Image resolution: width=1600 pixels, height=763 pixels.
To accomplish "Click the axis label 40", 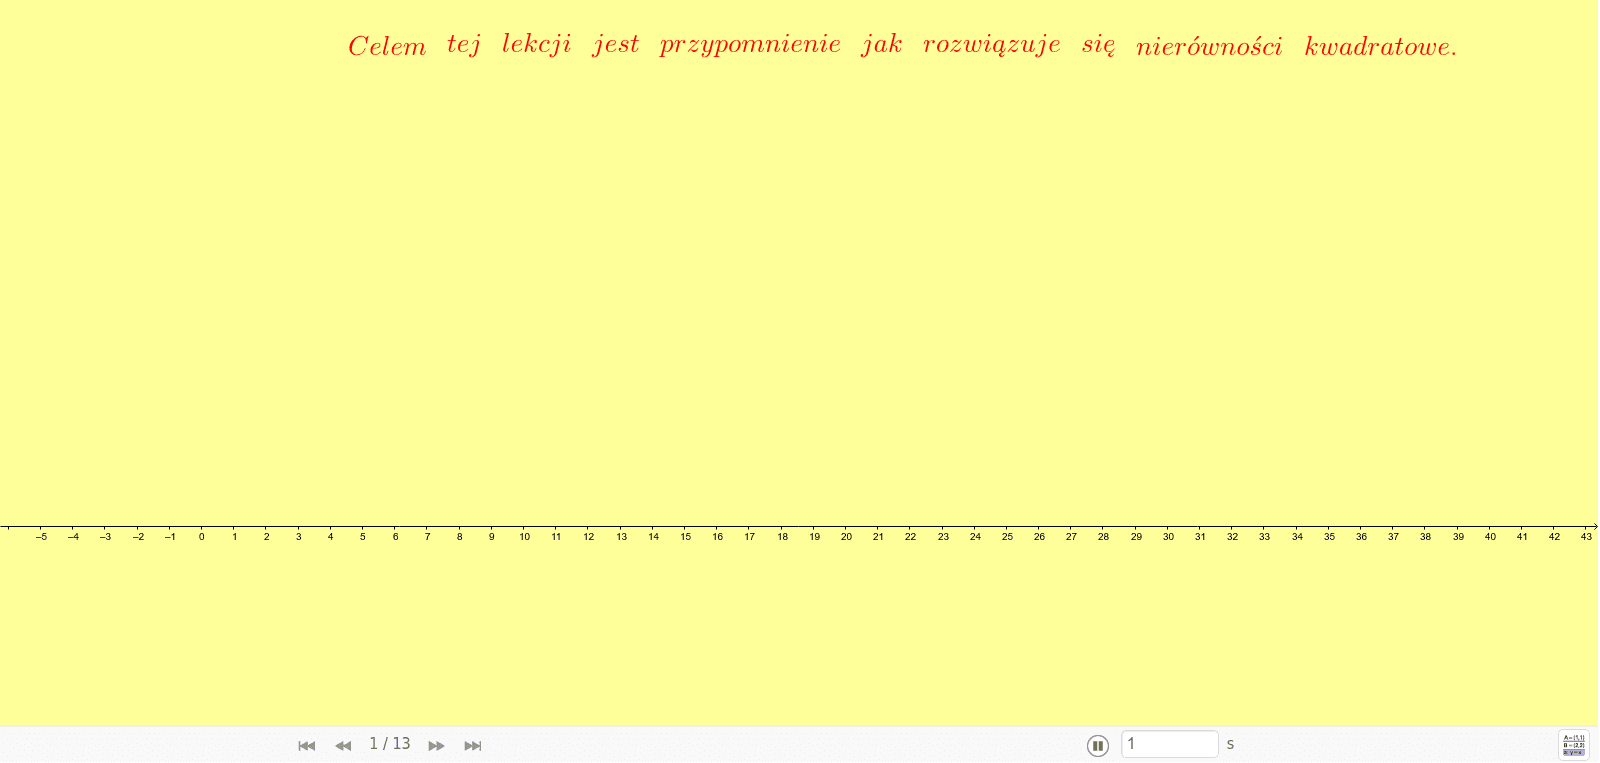I will pos(1490,537).
